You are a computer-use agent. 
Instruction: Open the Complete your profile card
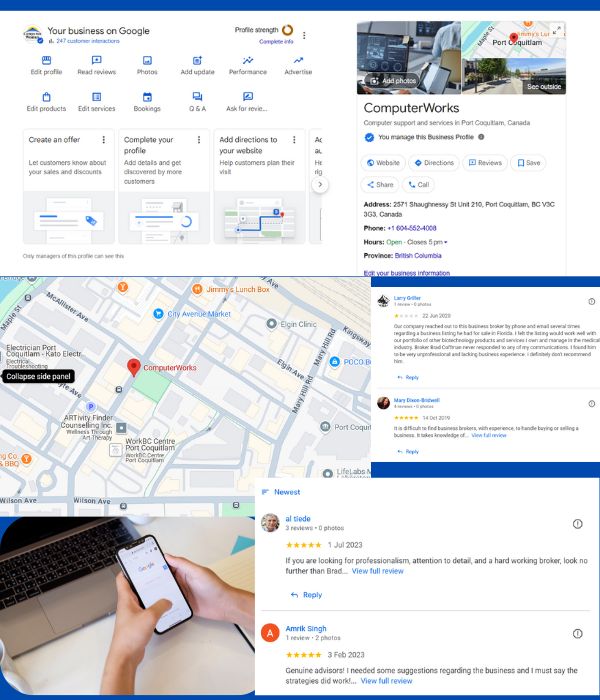(x=164, y=186)
